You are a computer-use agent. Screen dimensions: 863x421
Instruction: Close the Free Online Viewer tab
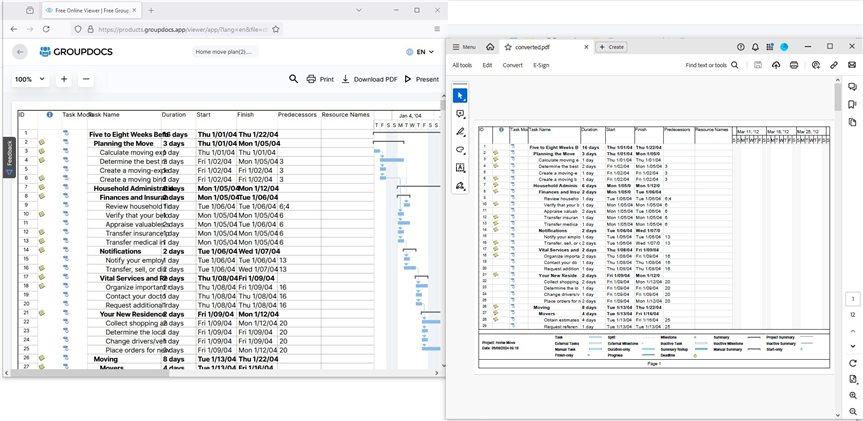click(135, 10)
